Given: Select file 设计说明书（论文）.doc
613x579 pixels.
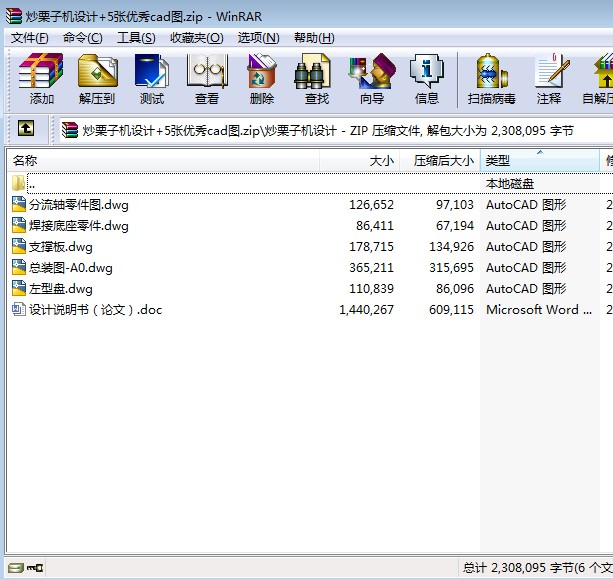Looking at the screenshot, I should coord(95,310).
